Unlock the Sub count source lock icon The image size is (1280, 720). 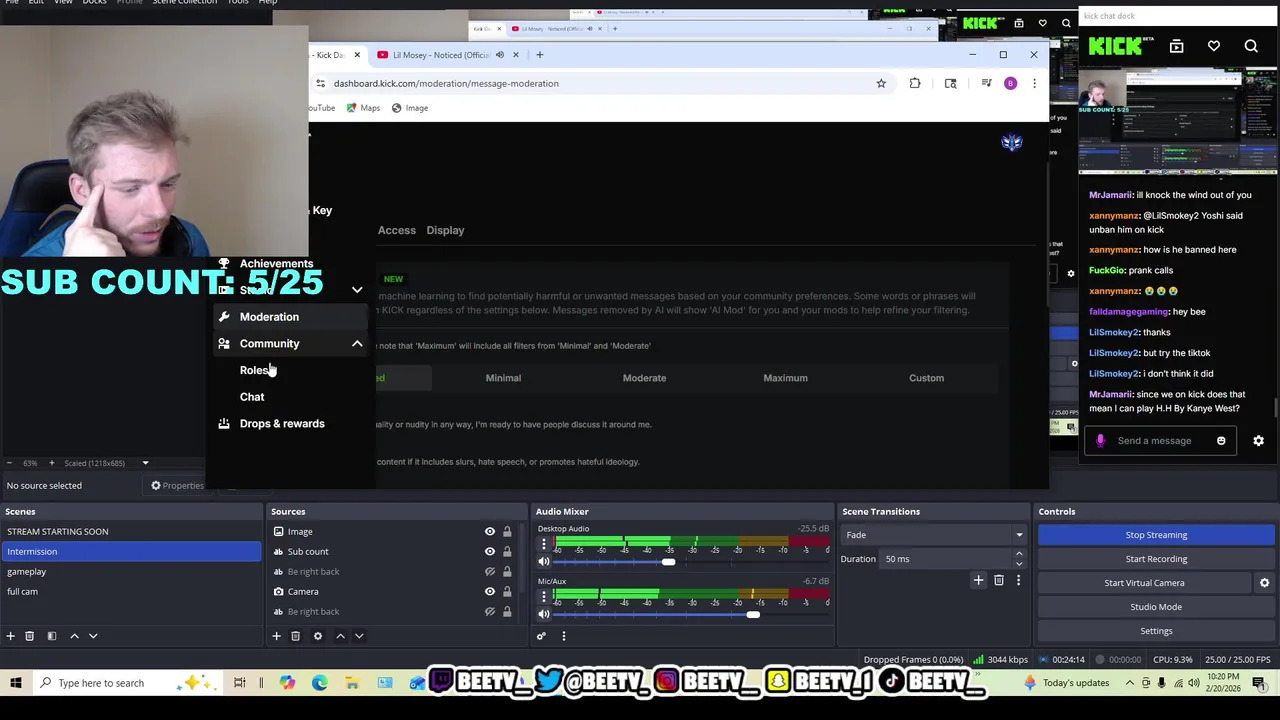(507, 552)
